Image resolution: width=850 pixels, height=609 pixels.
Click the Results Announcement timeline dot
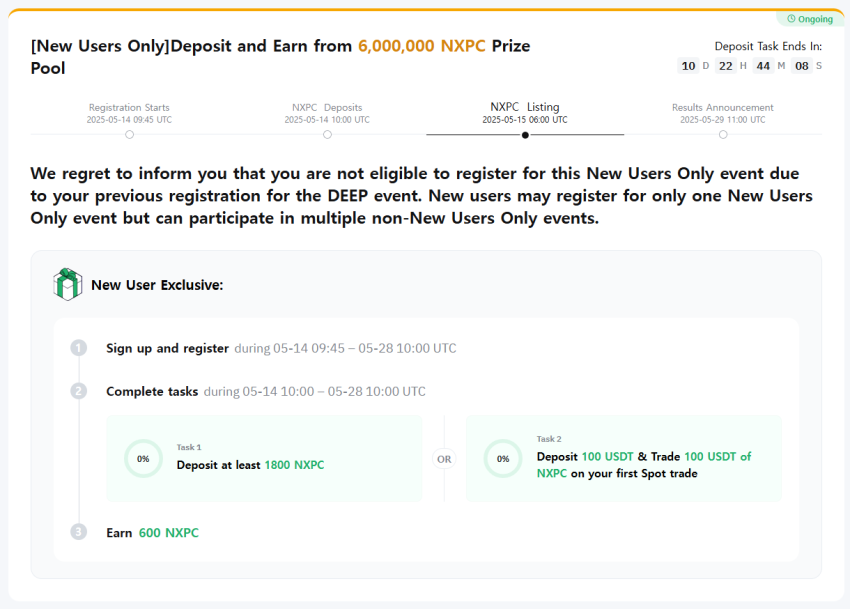pyautogui.click(x=723, y=134)
